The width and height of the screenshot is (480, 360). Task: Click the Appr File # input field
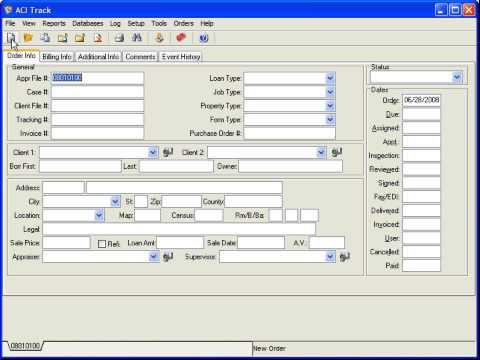[97, 78]
